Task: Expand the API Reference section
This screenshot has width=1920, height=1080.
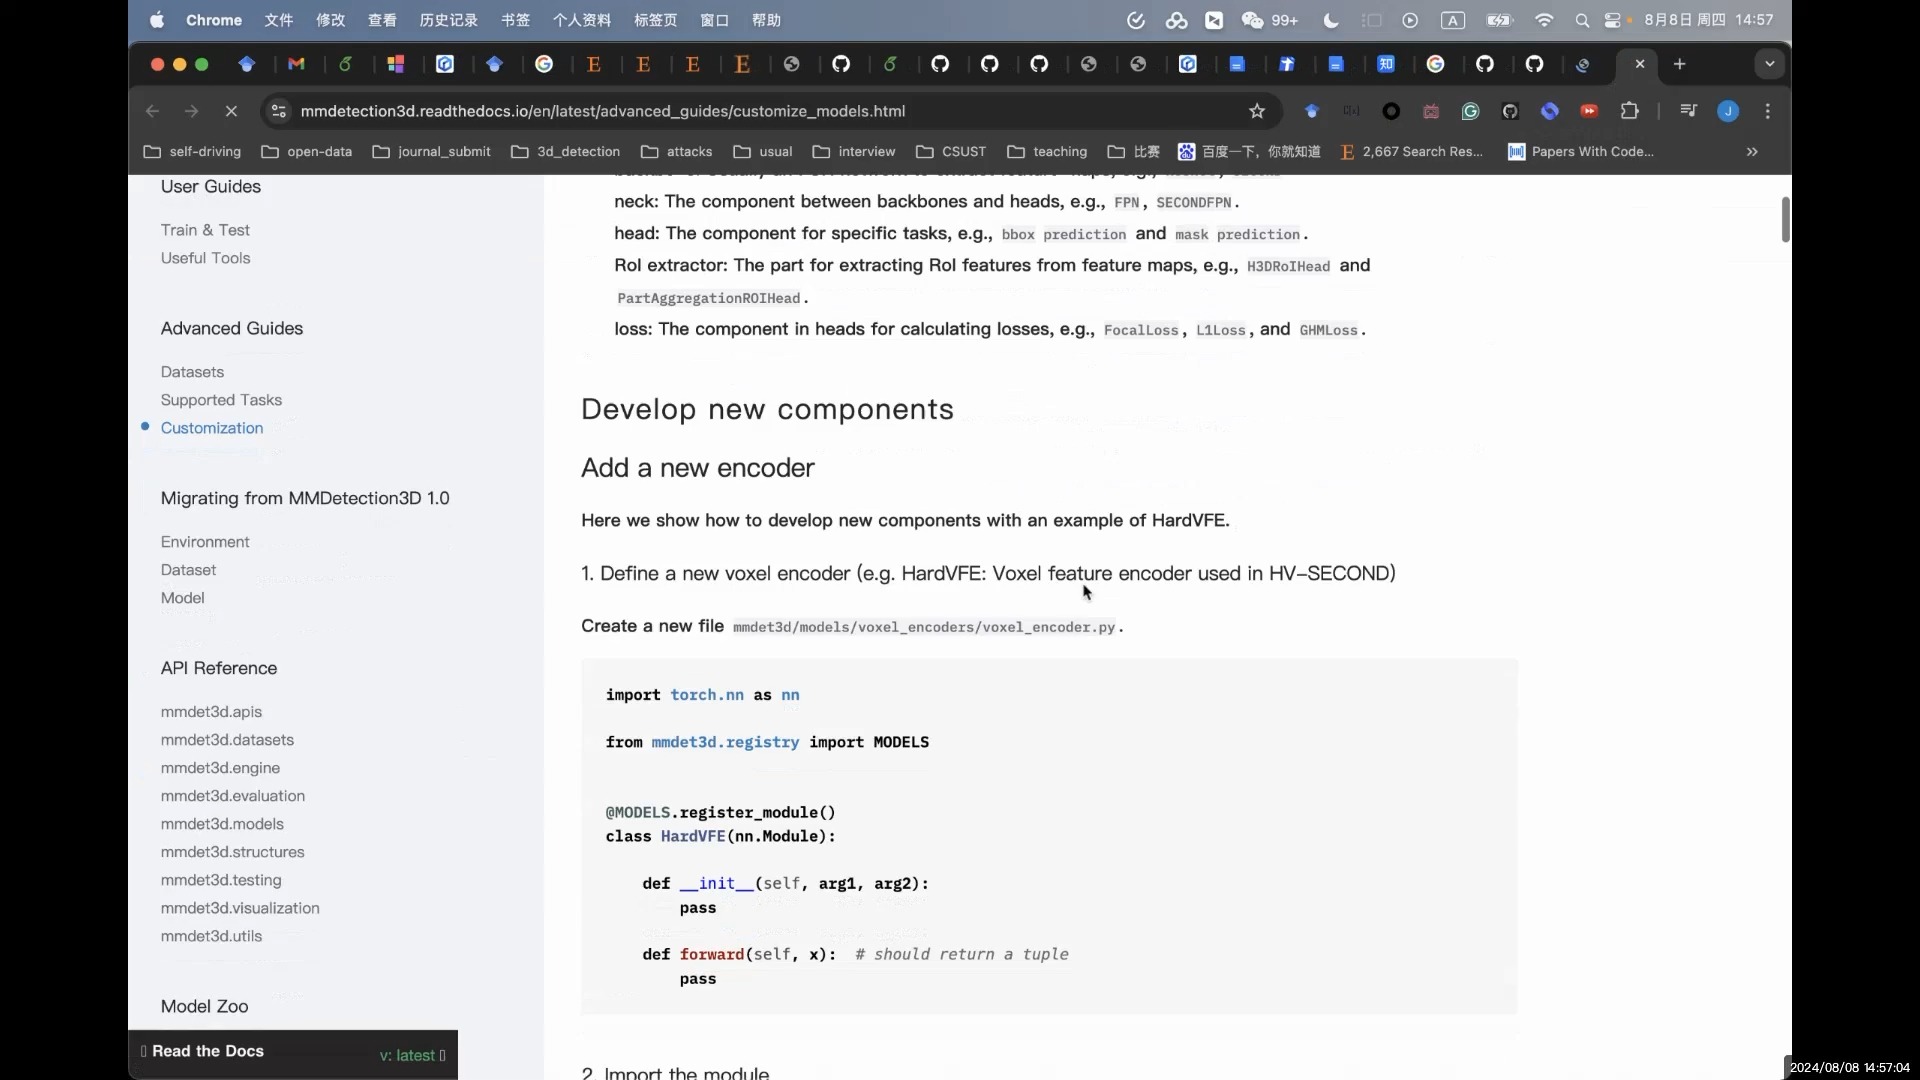Action: tap(218, 667)
